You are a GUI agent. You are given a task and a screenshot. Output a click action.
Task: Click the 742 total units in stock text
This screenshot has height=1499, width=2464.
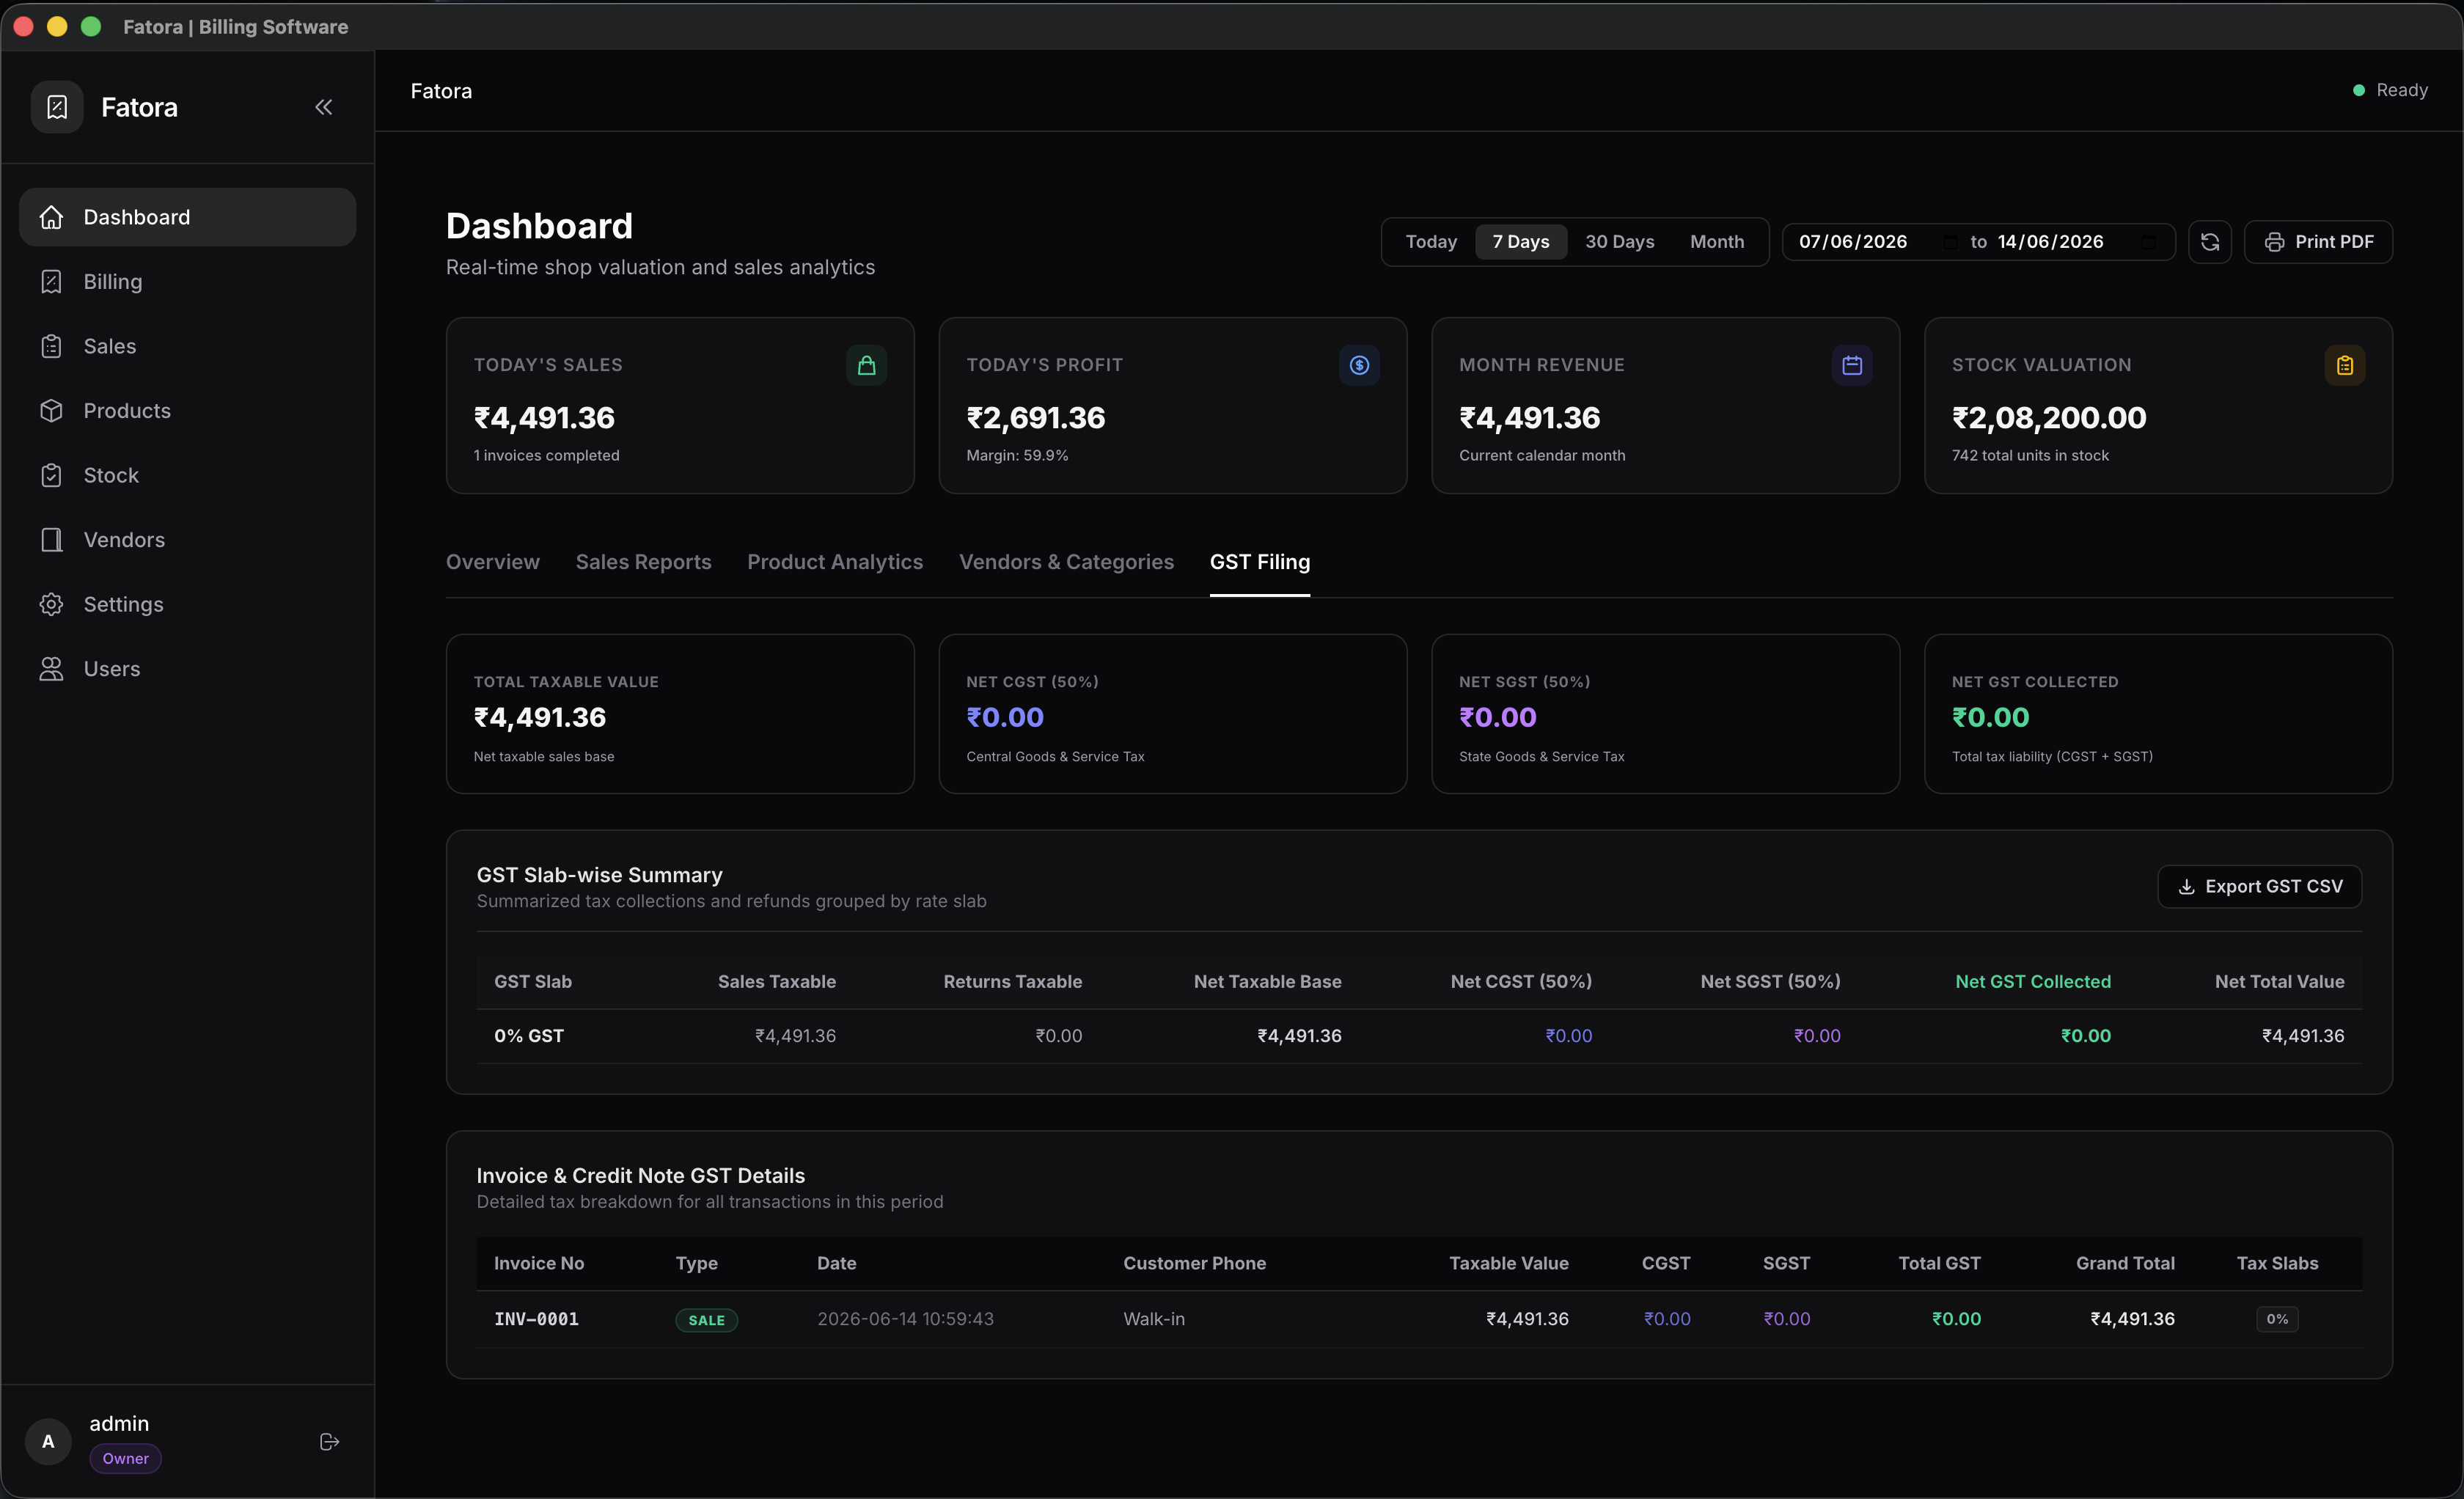[x=2030, y=455]
